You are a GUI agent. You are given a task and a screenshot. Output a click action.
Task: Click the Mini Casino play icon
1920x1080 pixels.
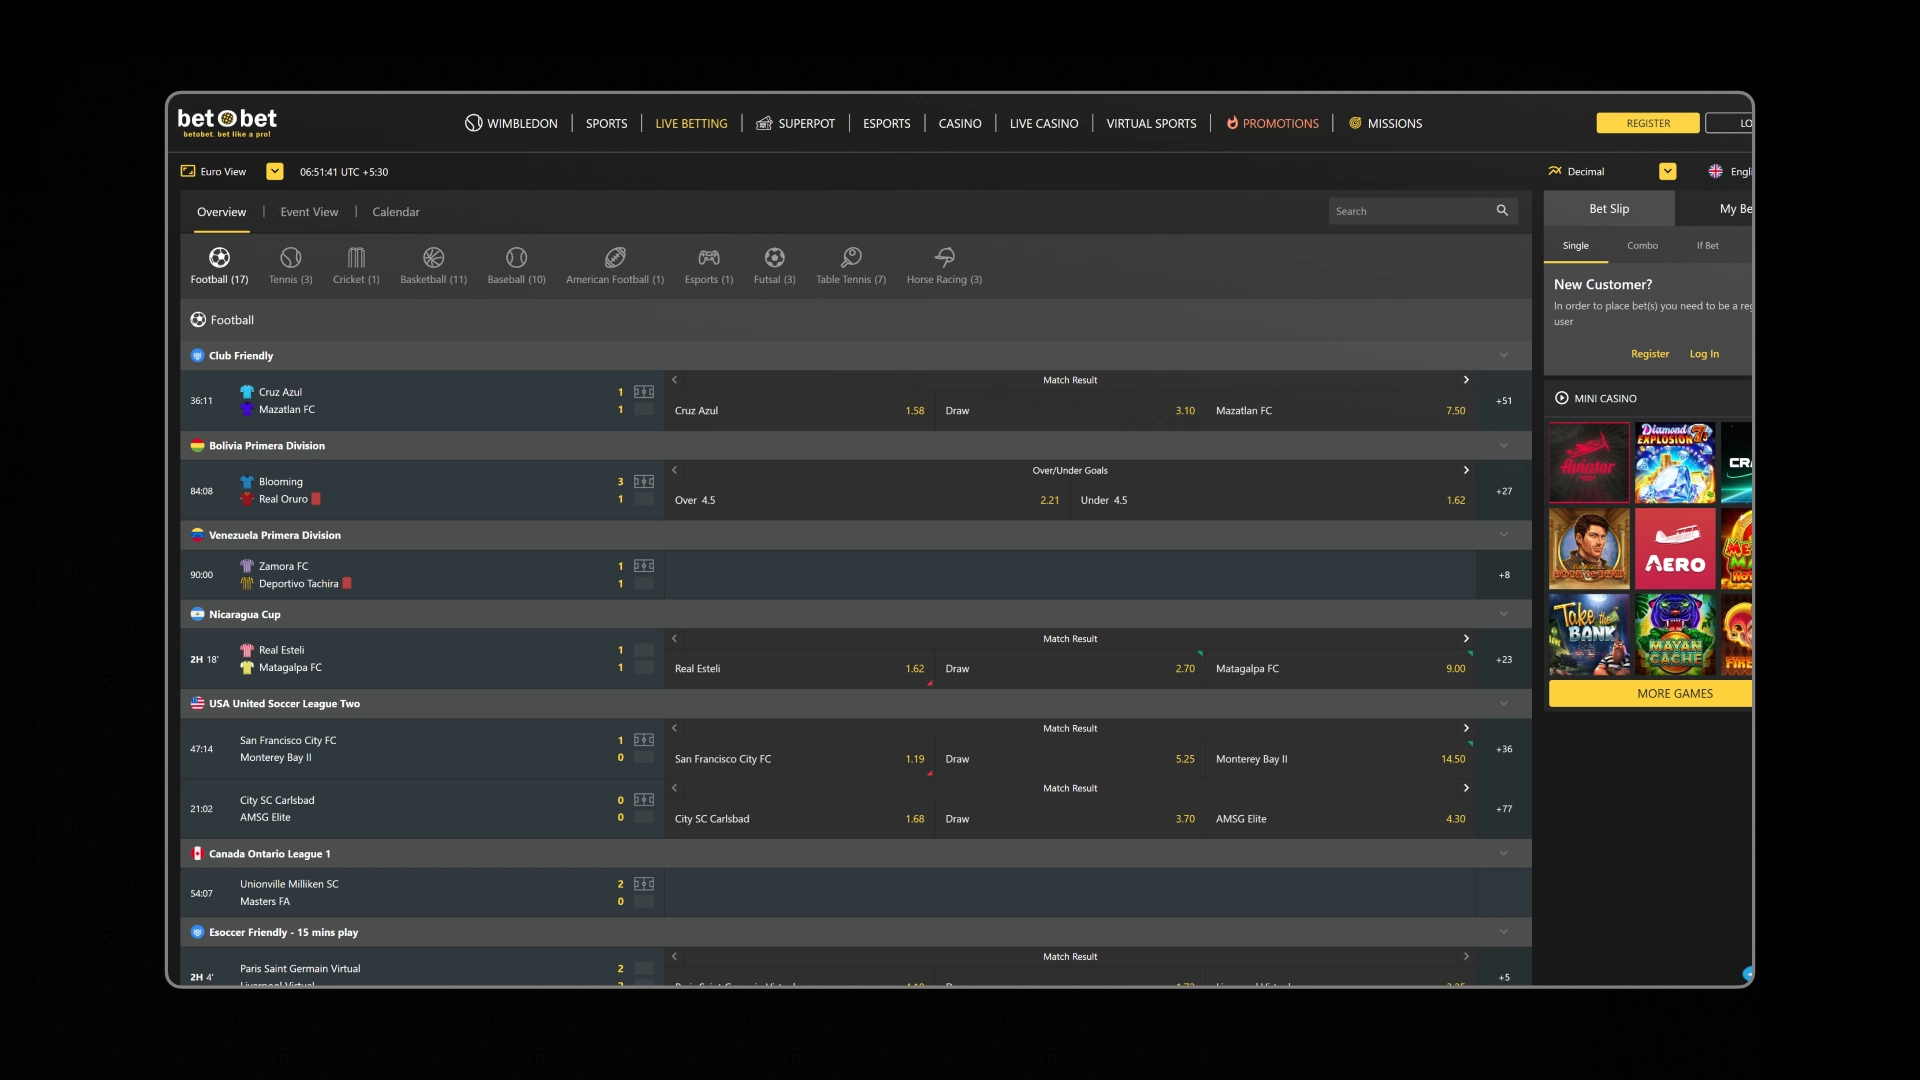[1561, 398]
